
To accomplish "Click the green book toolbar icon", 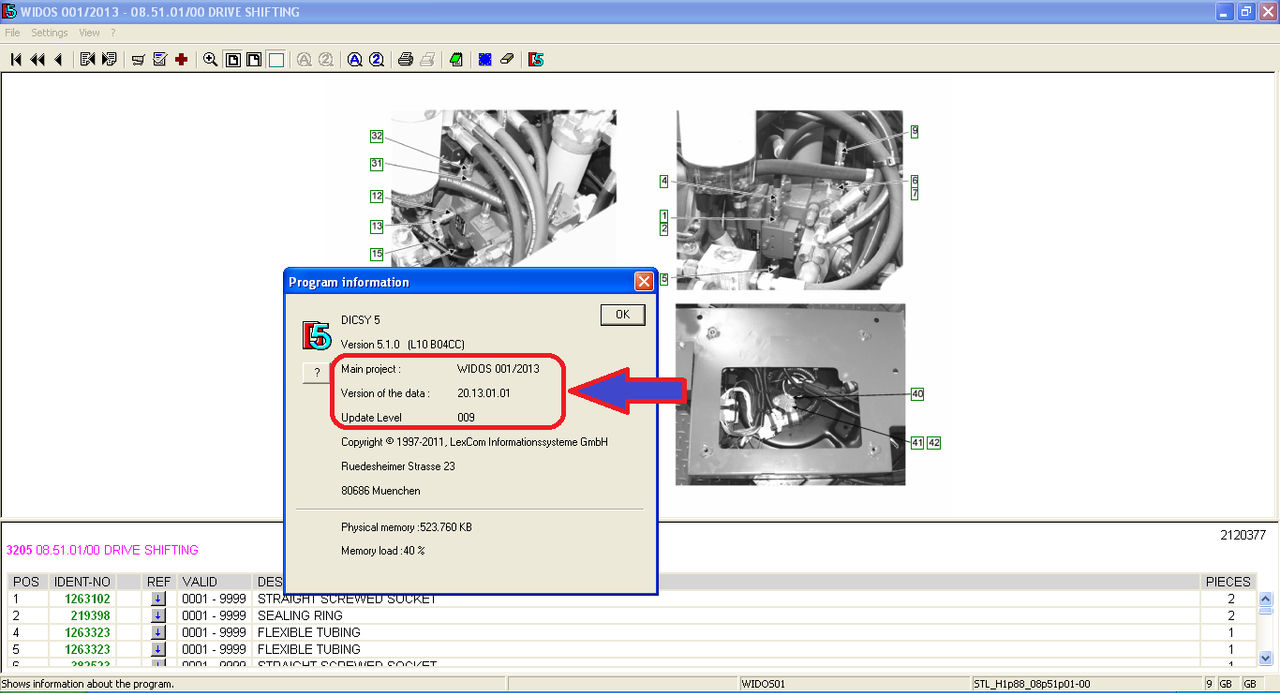I will 456,60.
